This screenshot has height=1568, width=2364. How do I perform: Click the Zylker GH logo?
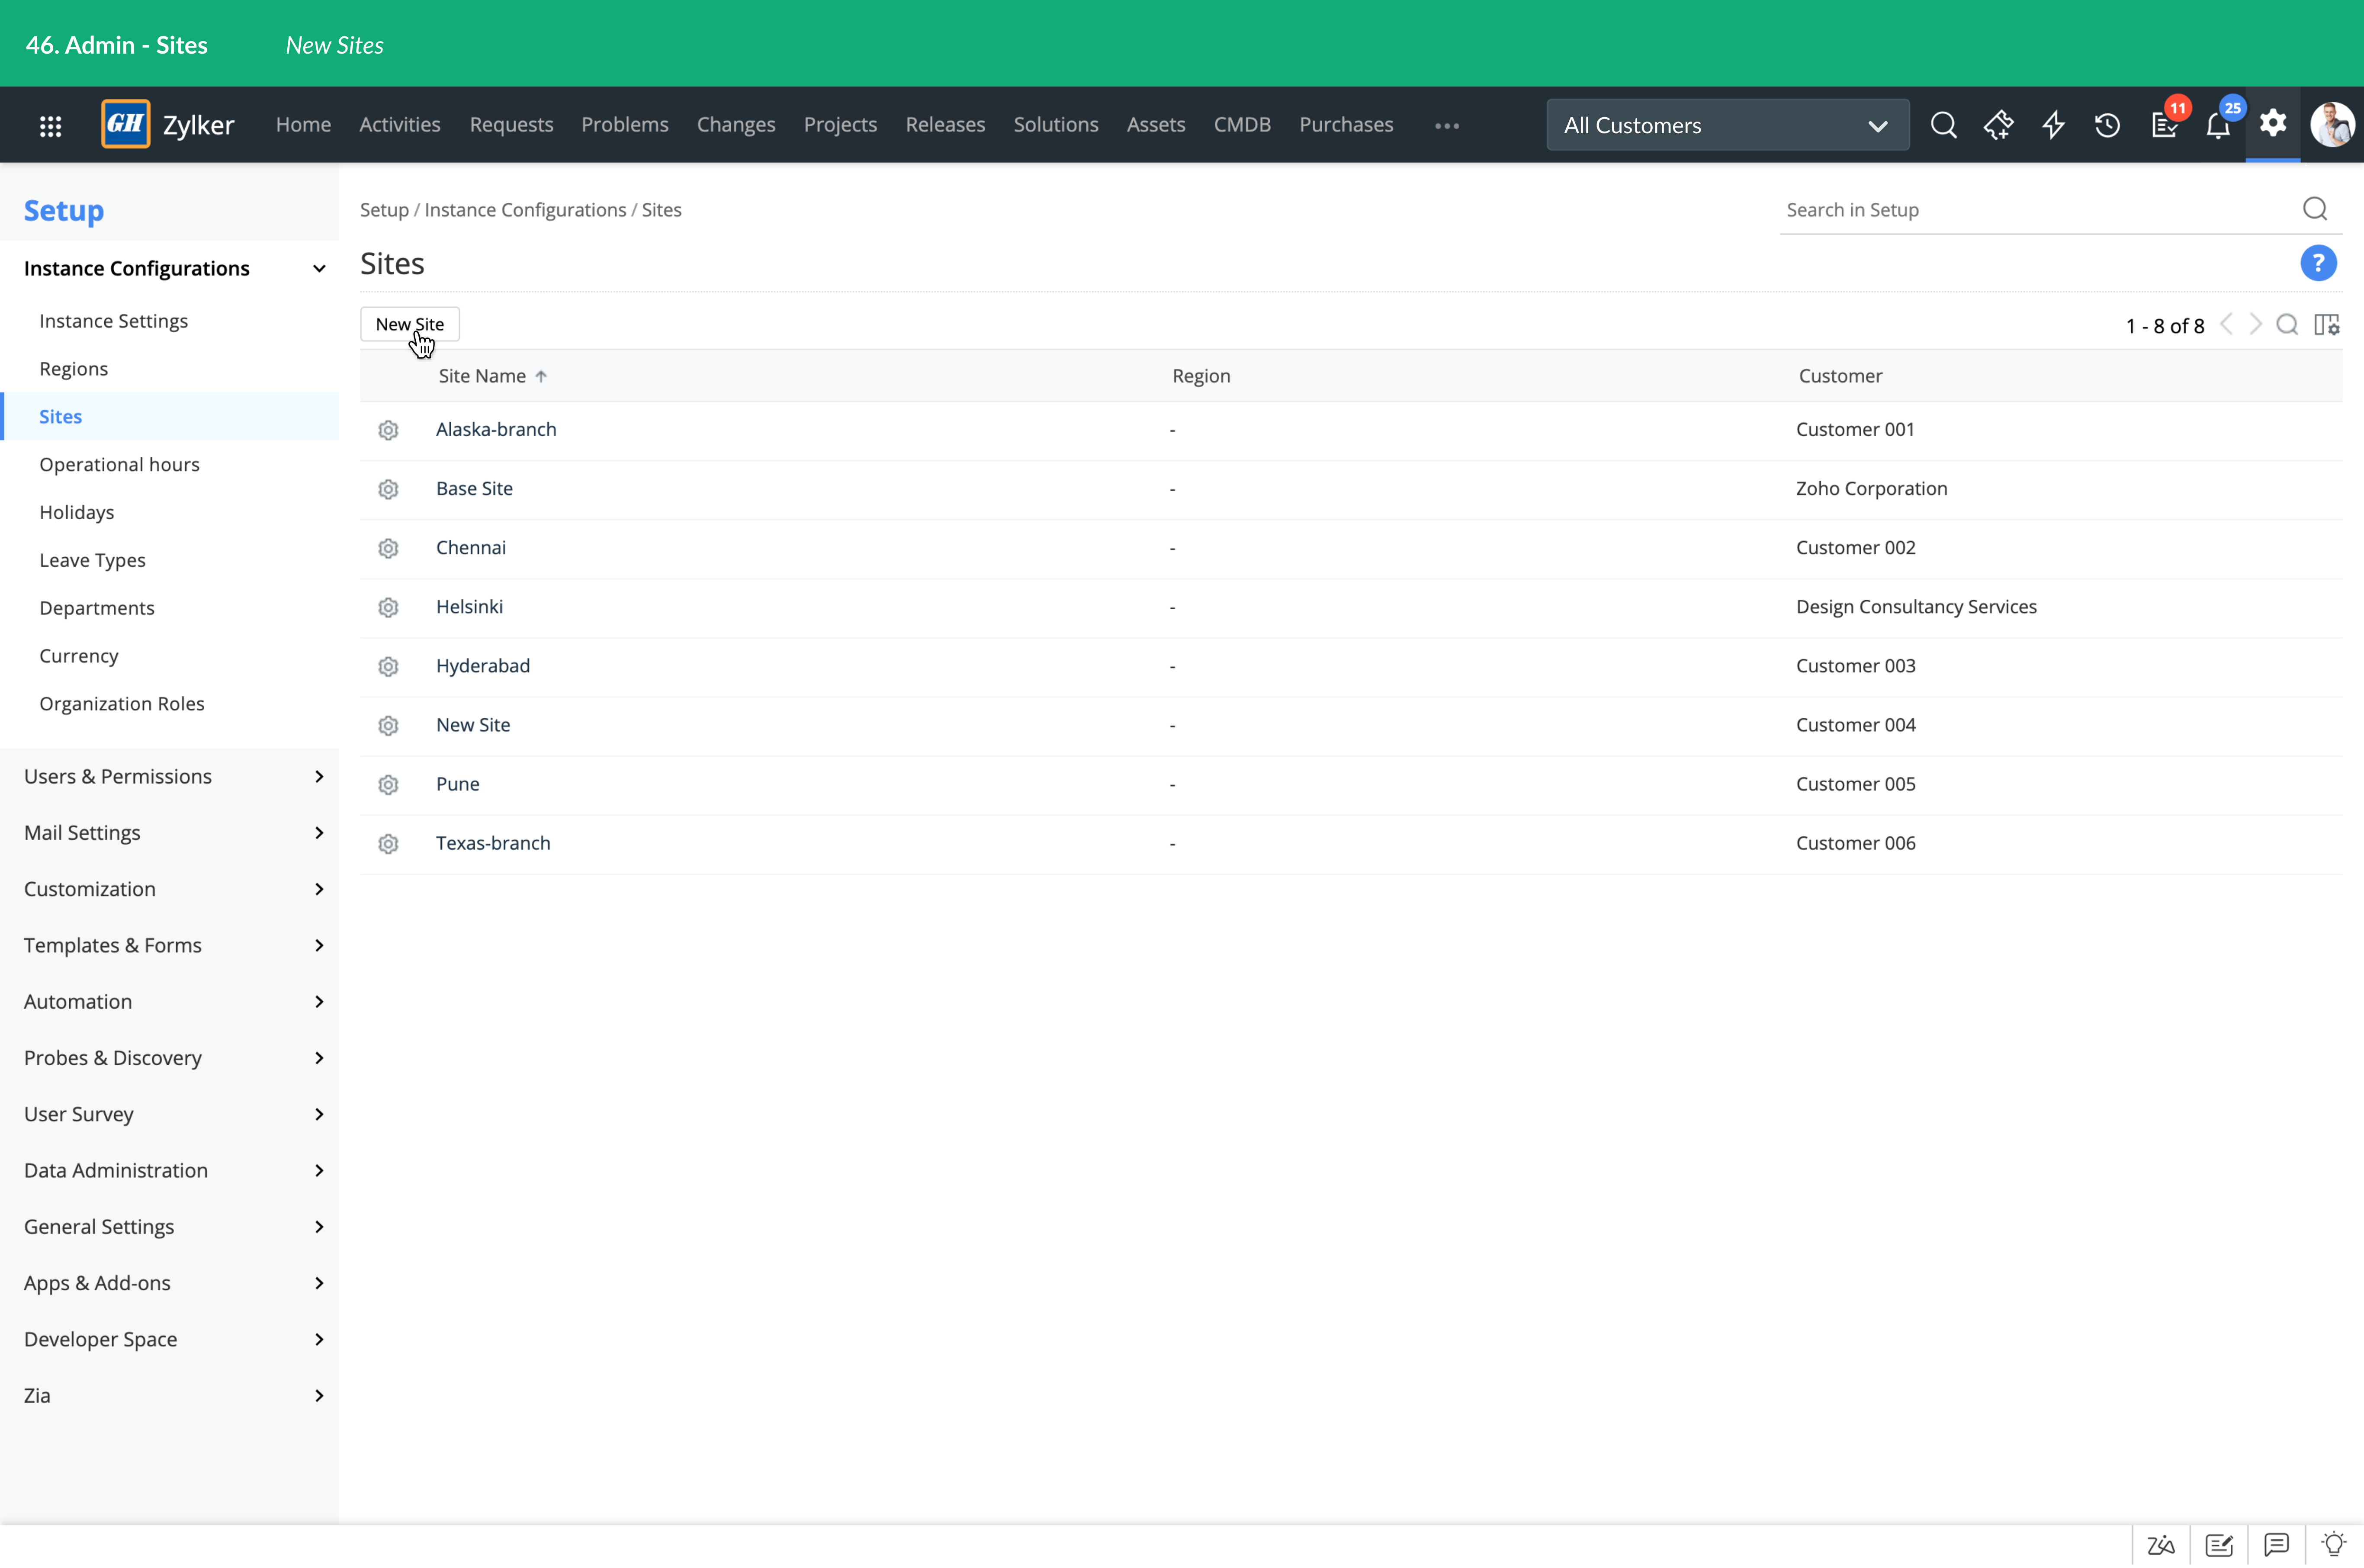[x=126, y=124]
